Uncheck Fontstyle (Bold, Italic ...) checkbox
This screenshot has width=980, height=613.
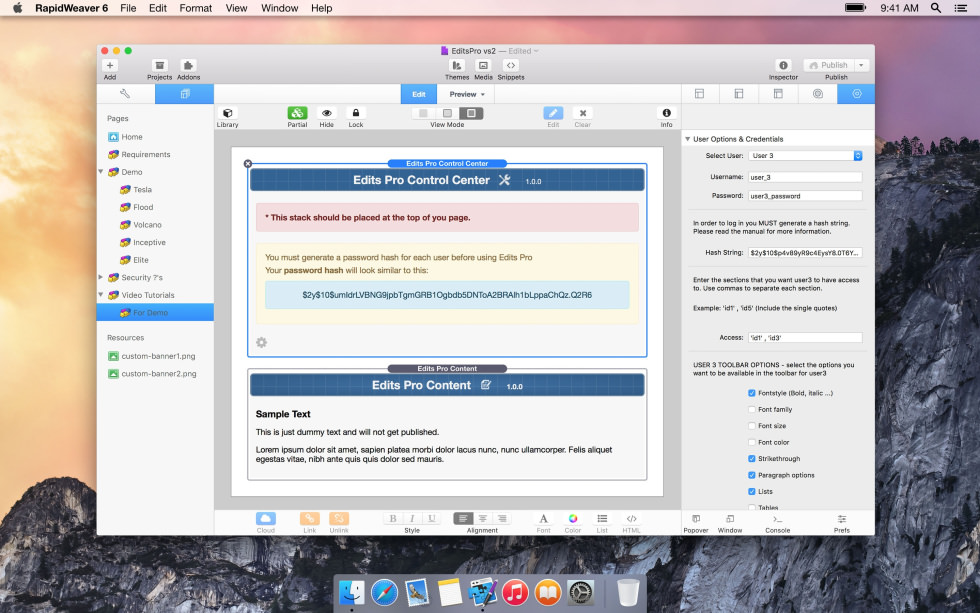point(752,393)
